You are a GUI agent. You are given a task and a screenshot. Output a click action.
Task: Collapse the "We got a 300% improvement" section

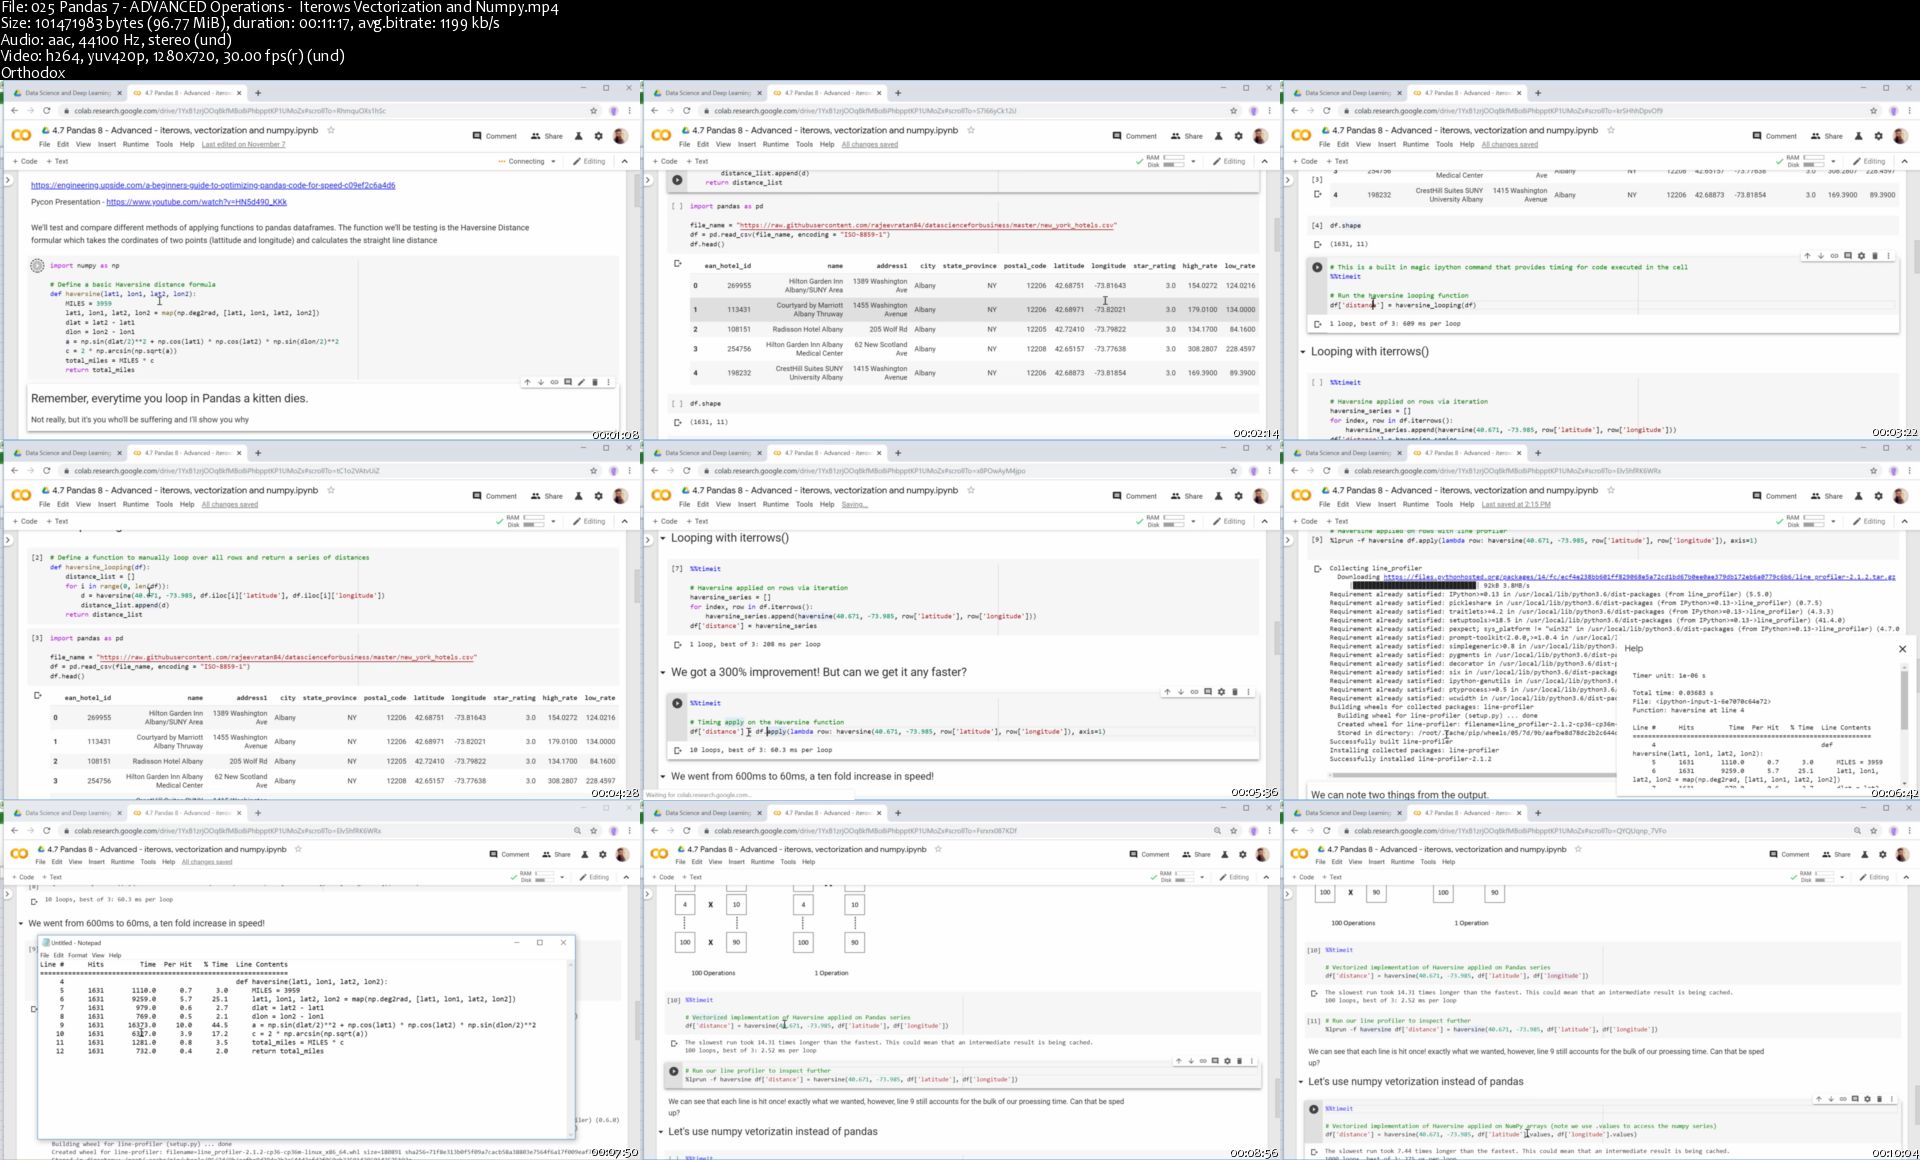coord(663,672)
